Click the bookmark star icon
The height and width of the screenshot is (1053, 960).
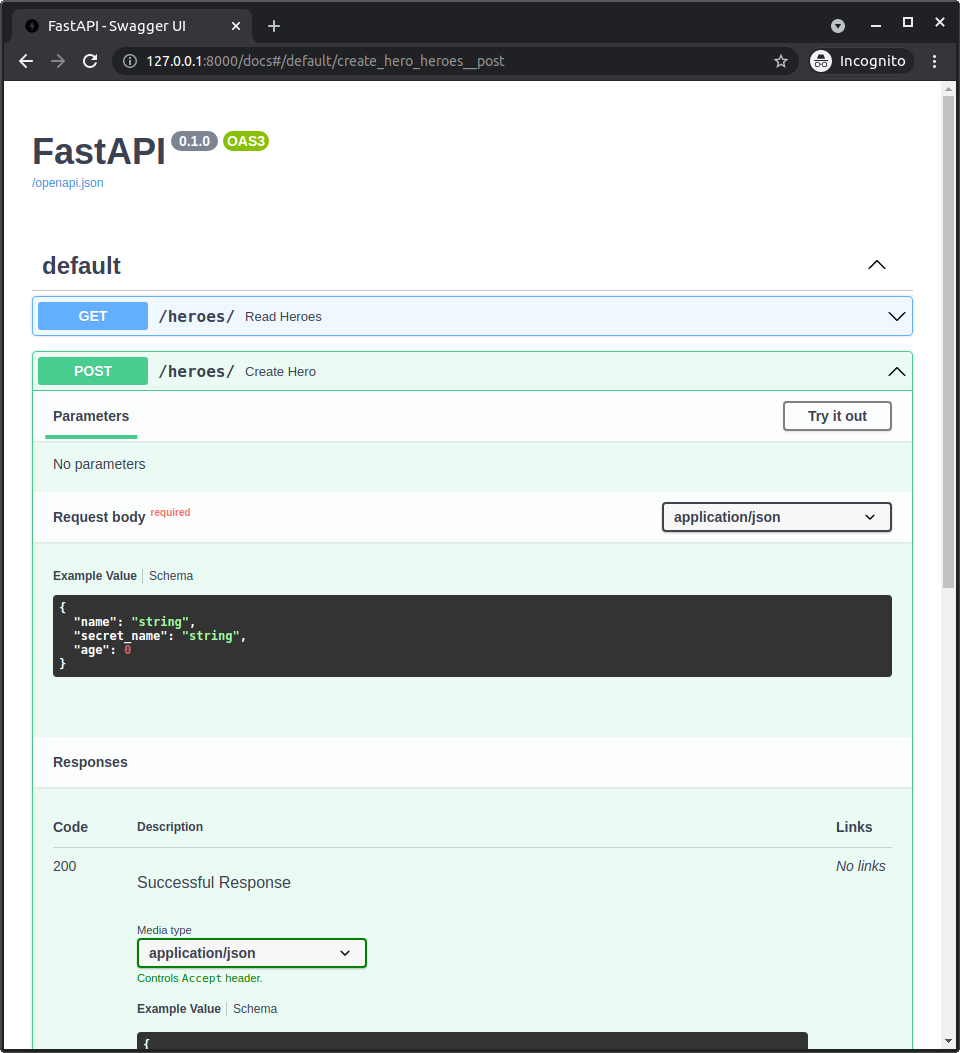[781, 61]
